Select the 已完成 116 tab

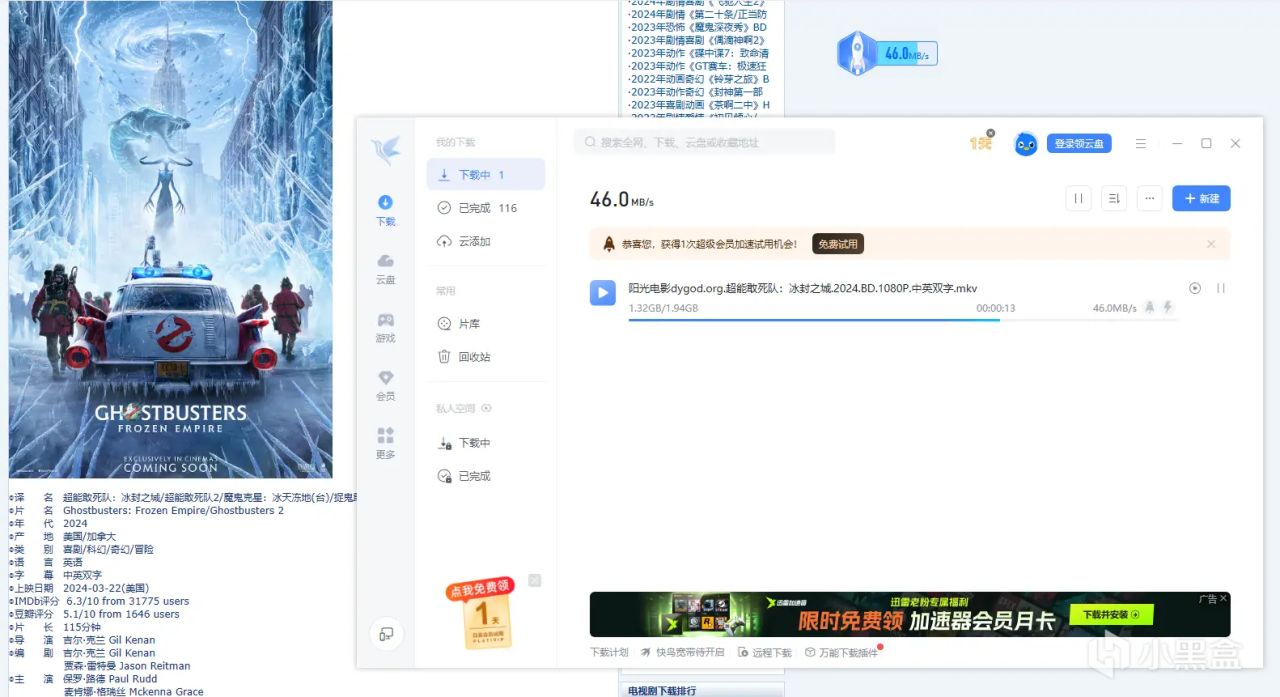(486, 208)
